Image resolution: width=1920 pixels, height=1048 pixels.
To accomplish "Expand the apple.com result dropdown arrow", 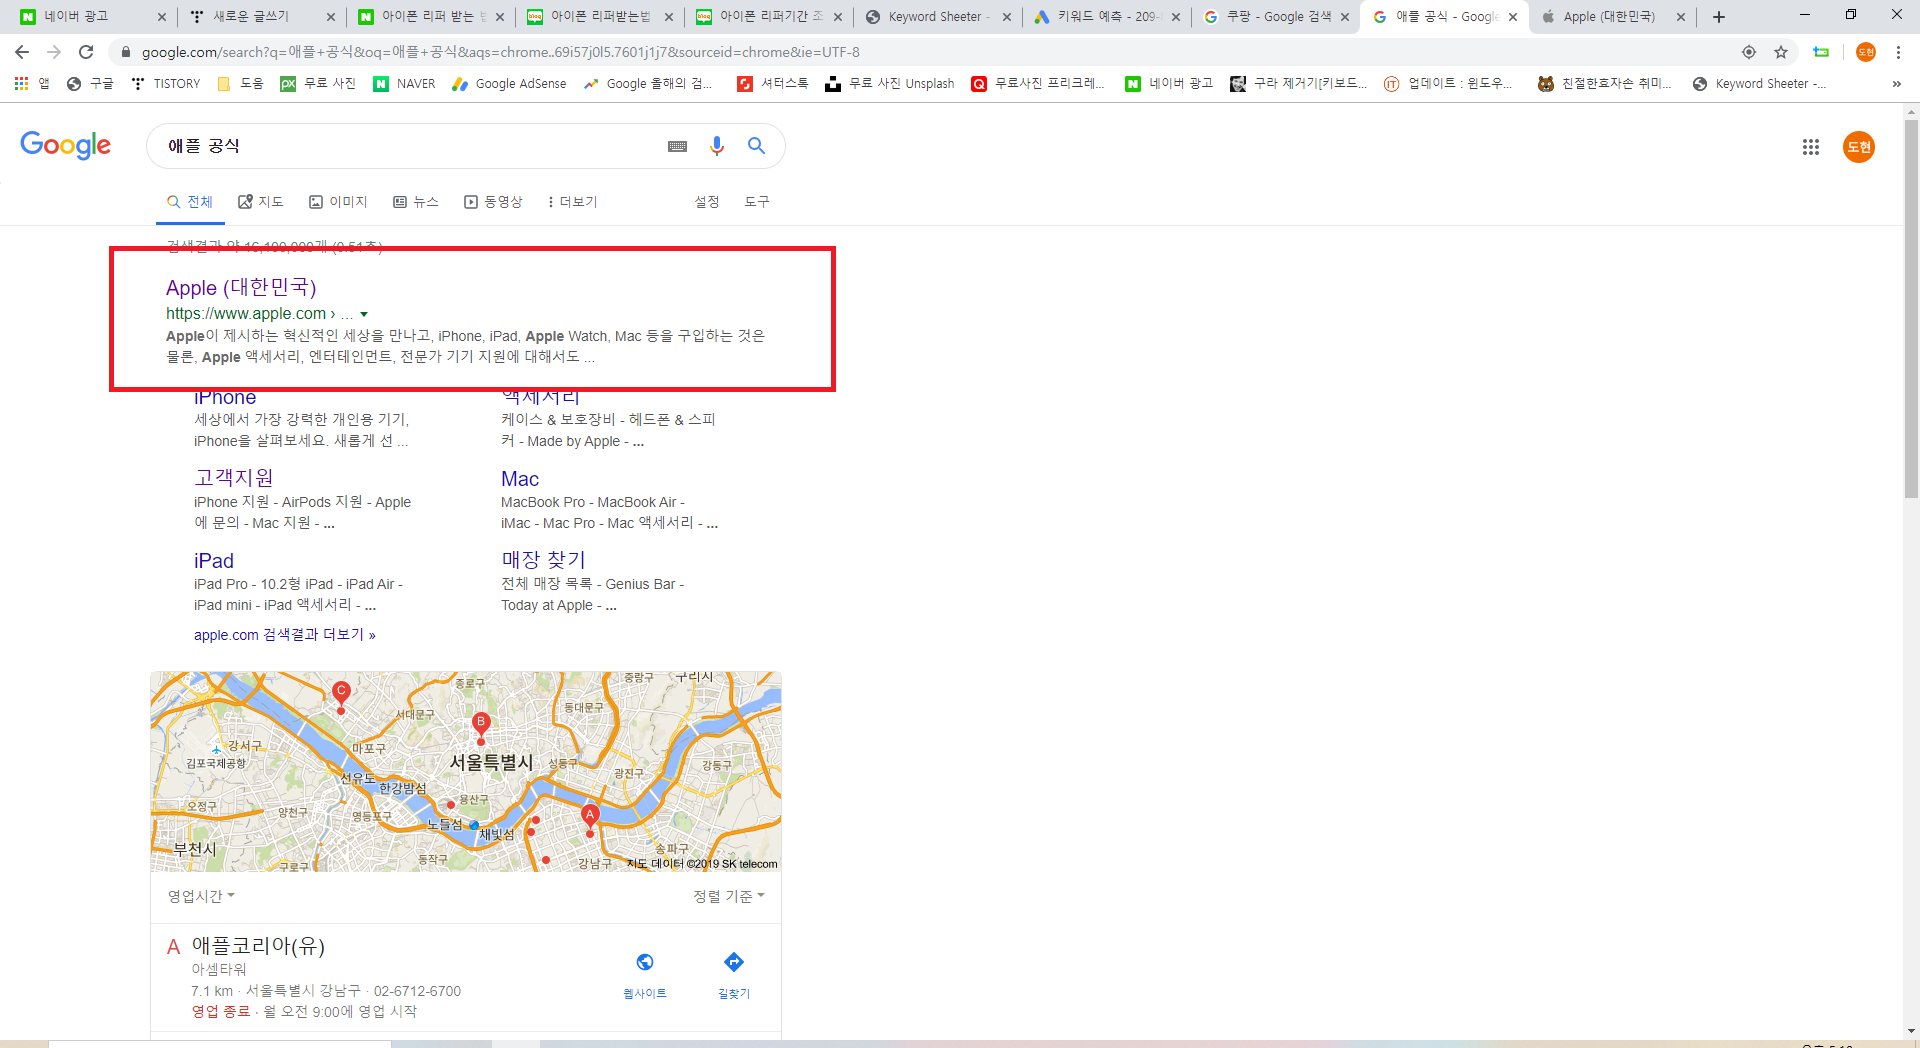I will point(364,314).
